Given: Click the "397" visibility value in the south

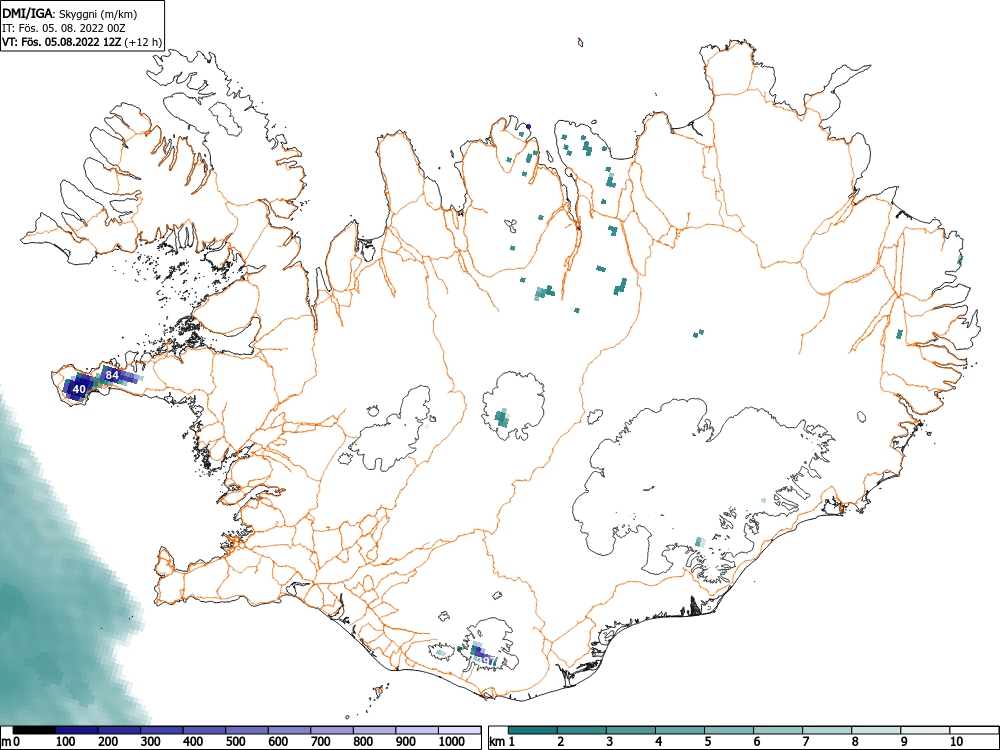Looking at the screenshot, I should tap(485, 661).
